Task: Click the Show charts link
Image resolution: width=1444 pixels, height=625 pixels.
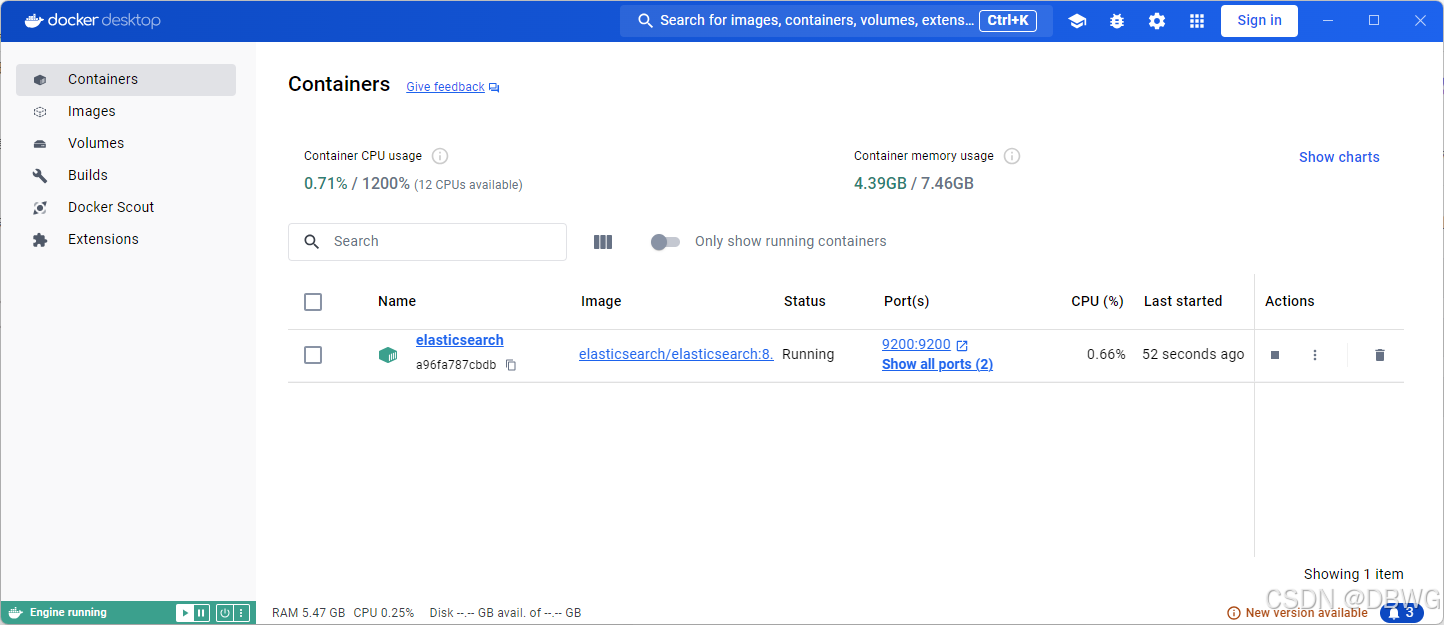Action: (x=1339, y=157)
